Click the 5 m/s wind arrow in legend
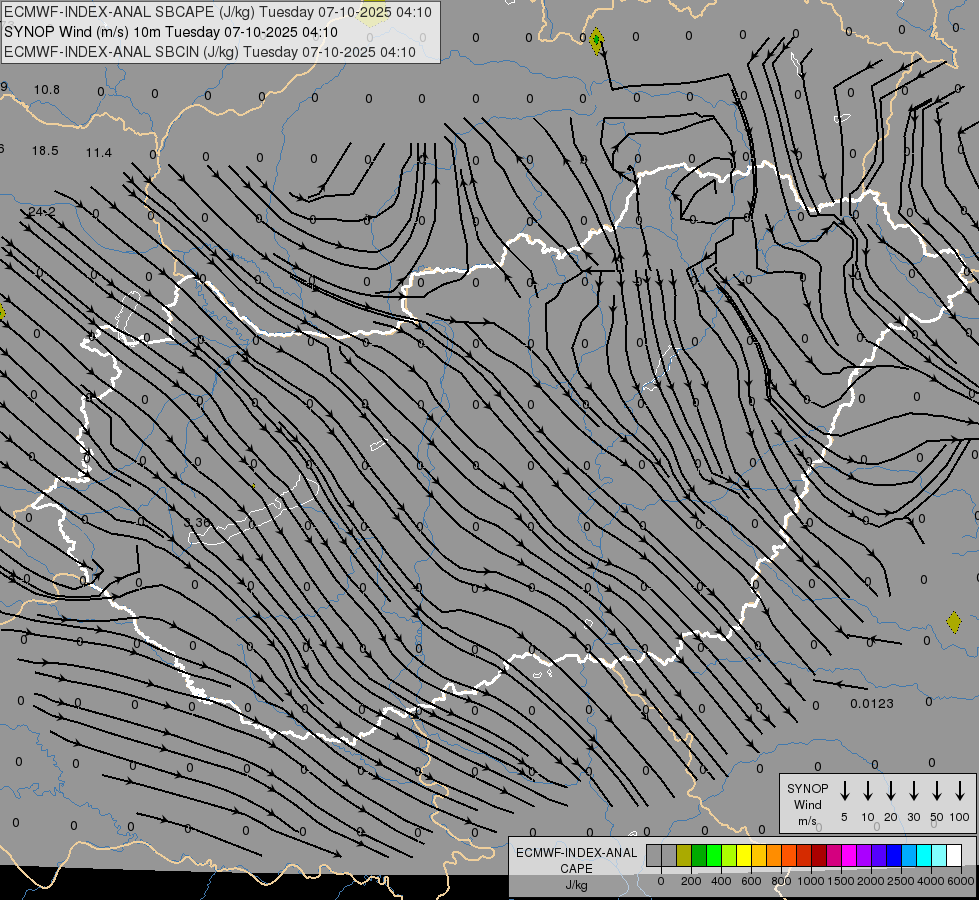 point(845,791)
